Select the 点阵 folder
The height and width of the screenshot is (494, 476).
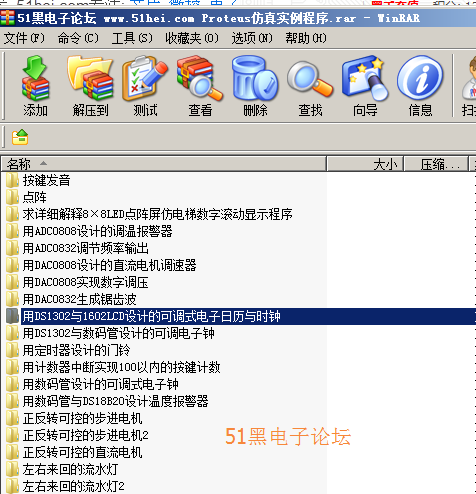pos(34,197)
